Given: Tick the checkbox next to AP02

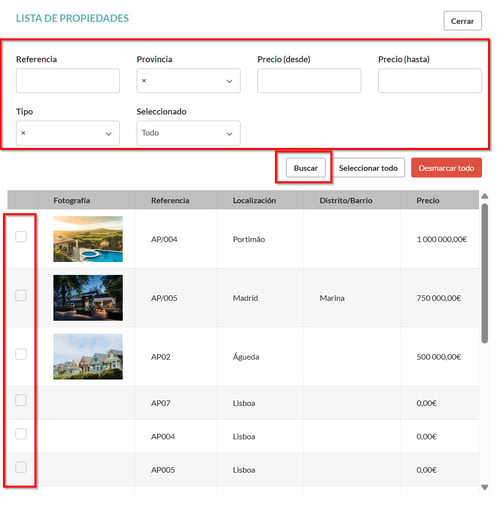Looking at the screenshot, I should click(21, 354).
